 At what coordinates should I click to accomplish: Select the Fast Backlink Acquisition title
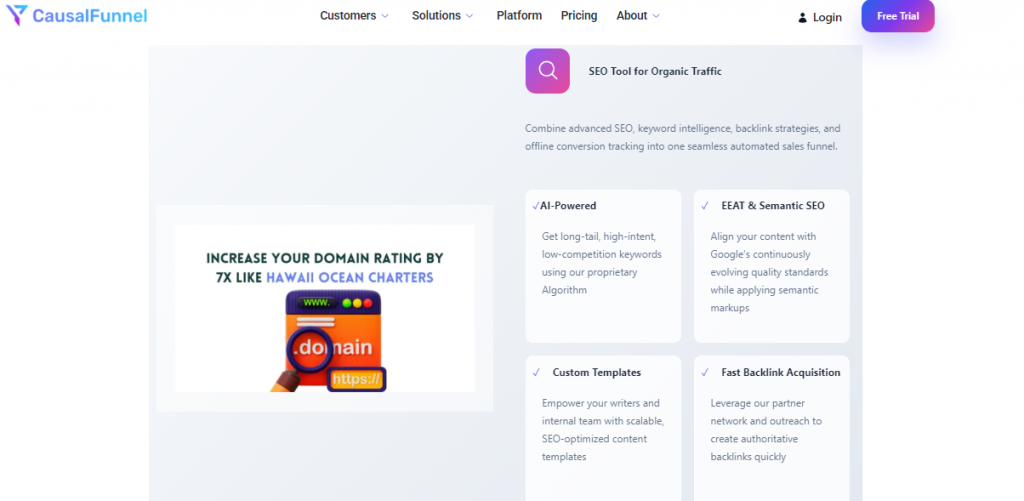(x=781, y=372)
